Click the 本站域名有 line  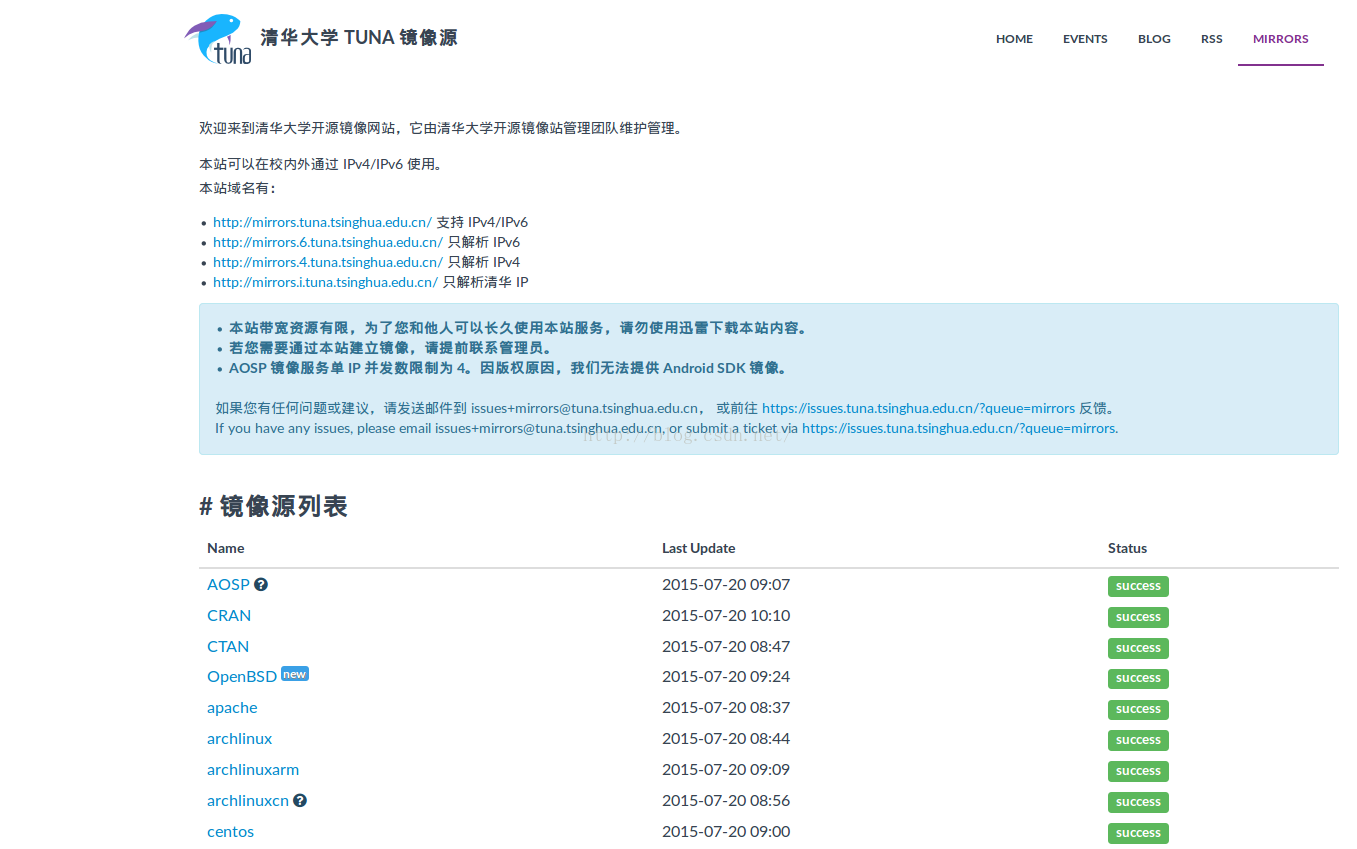[x=237, y=188]
